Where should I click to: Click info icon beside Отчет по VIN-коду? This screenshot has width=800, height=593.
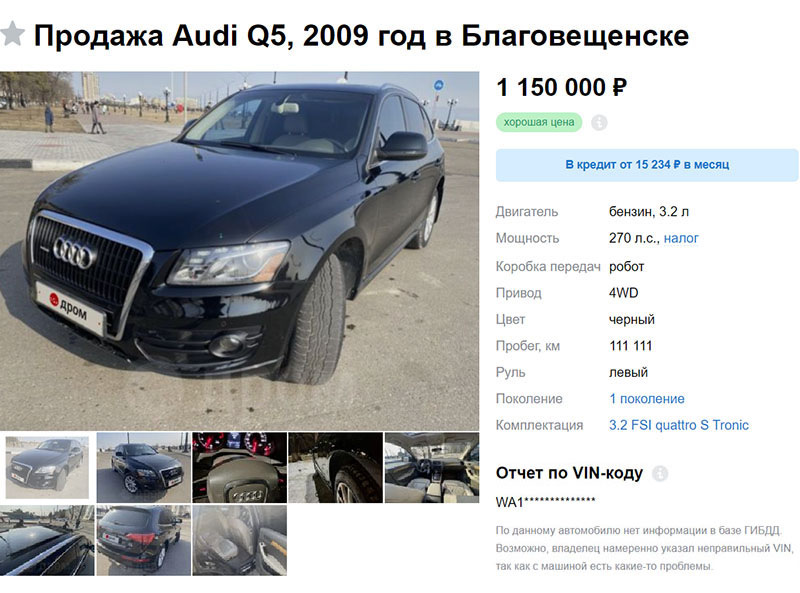click(x=660, y=474)
